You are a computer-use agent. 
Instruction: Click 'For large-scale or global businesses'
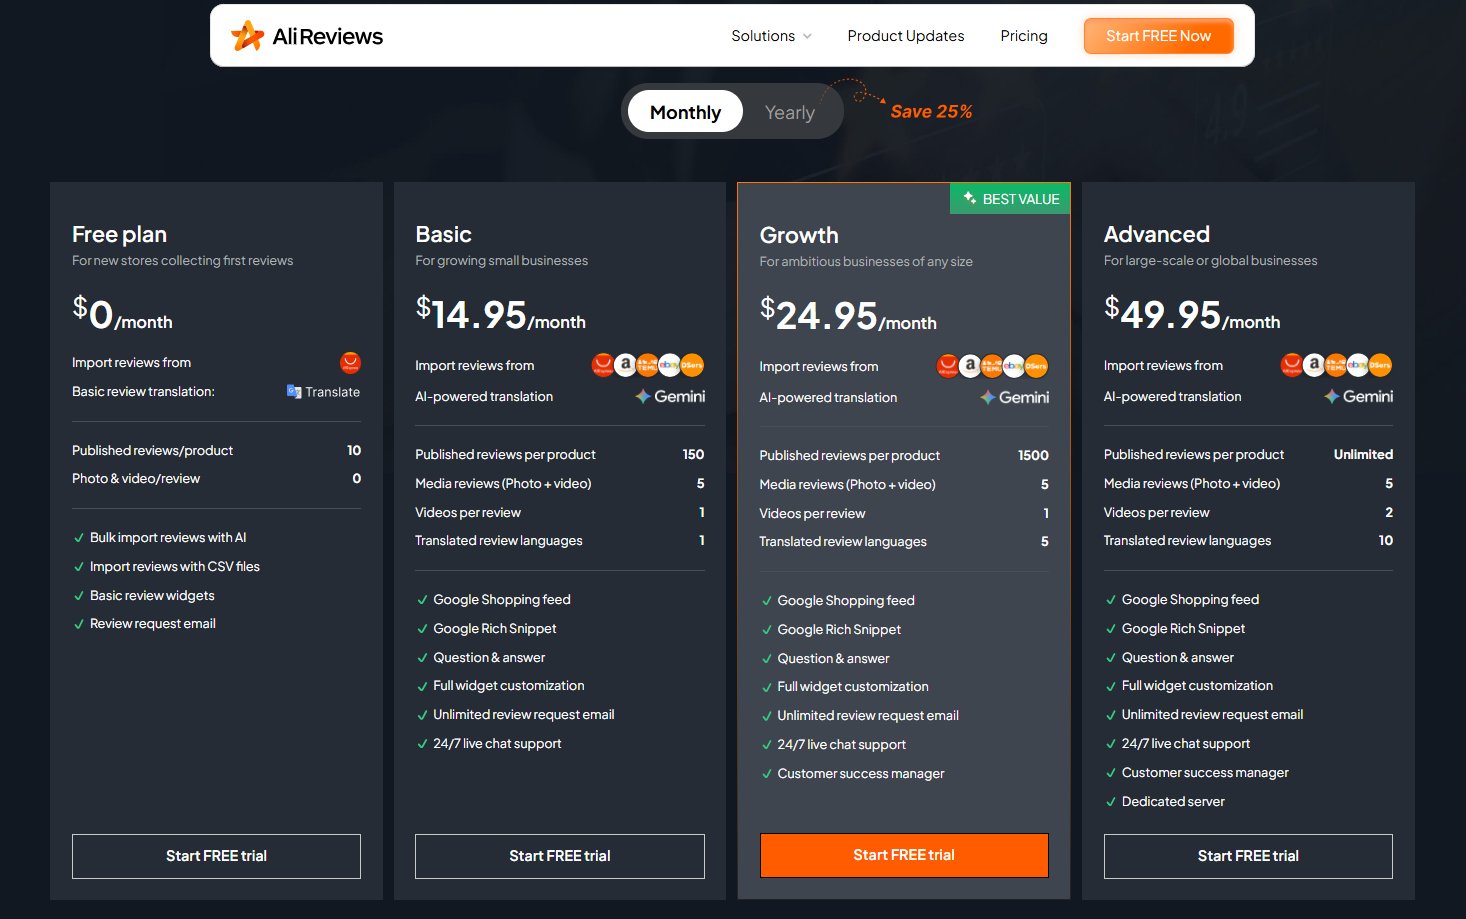[1210, 260]
